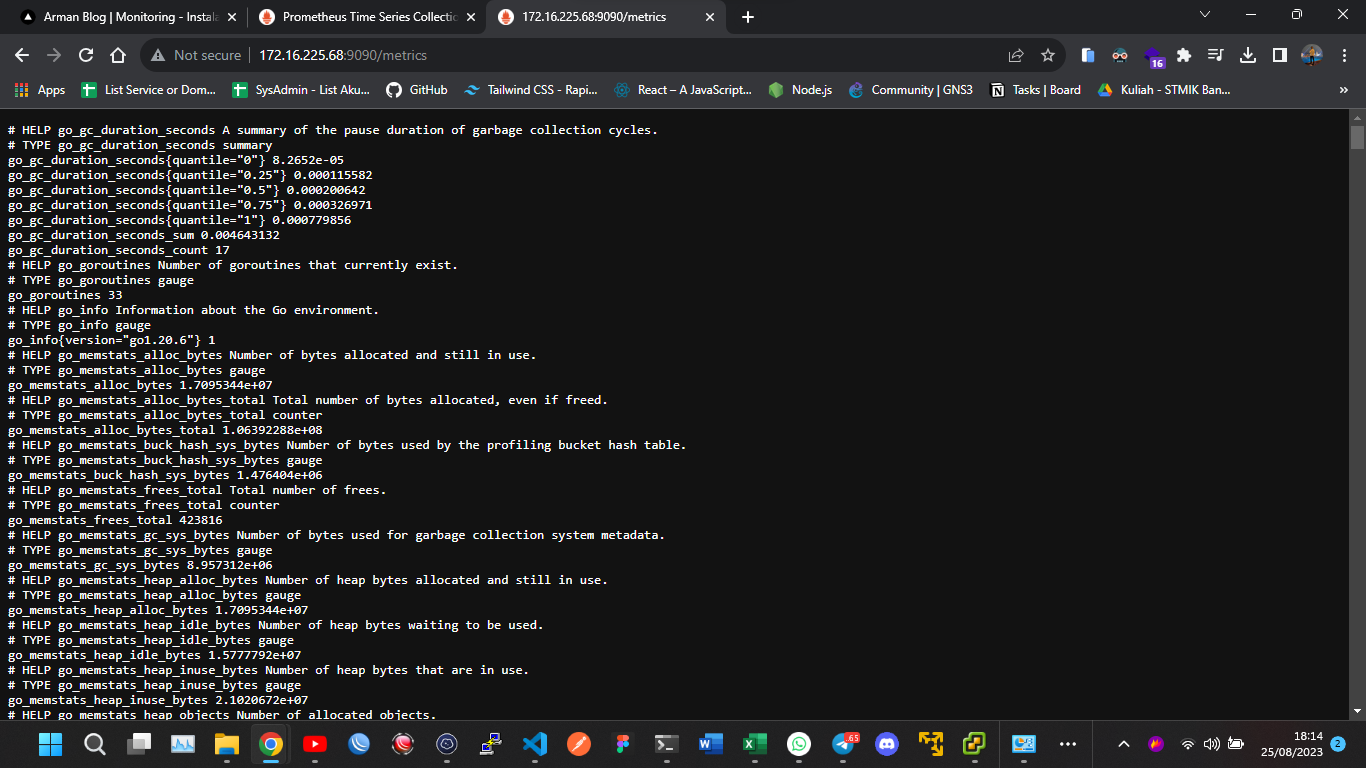Go back to the previous page
The height and width of the screenshot is (768, 1366).
(x=22, y=55)
